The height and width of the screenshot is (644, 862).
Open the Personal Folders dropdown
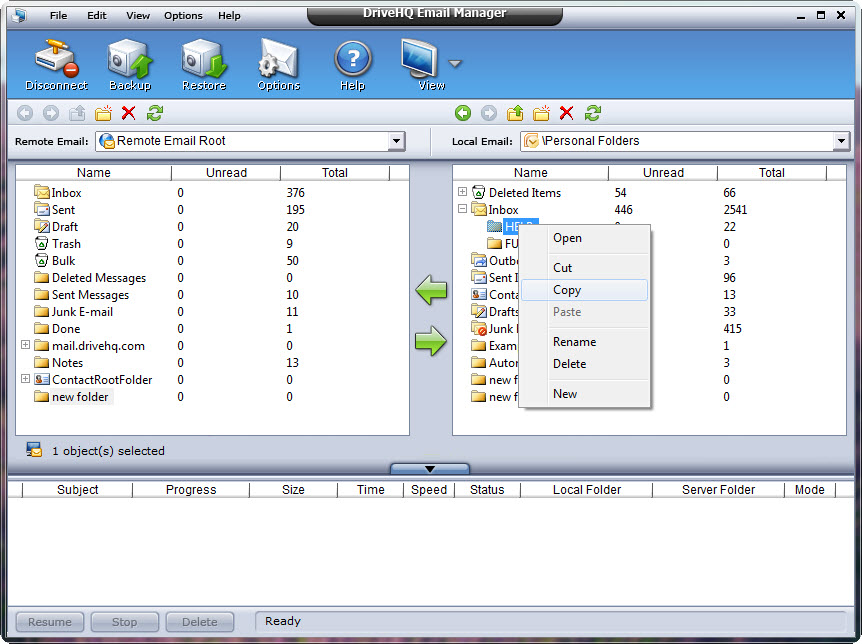tap(841, 141)
